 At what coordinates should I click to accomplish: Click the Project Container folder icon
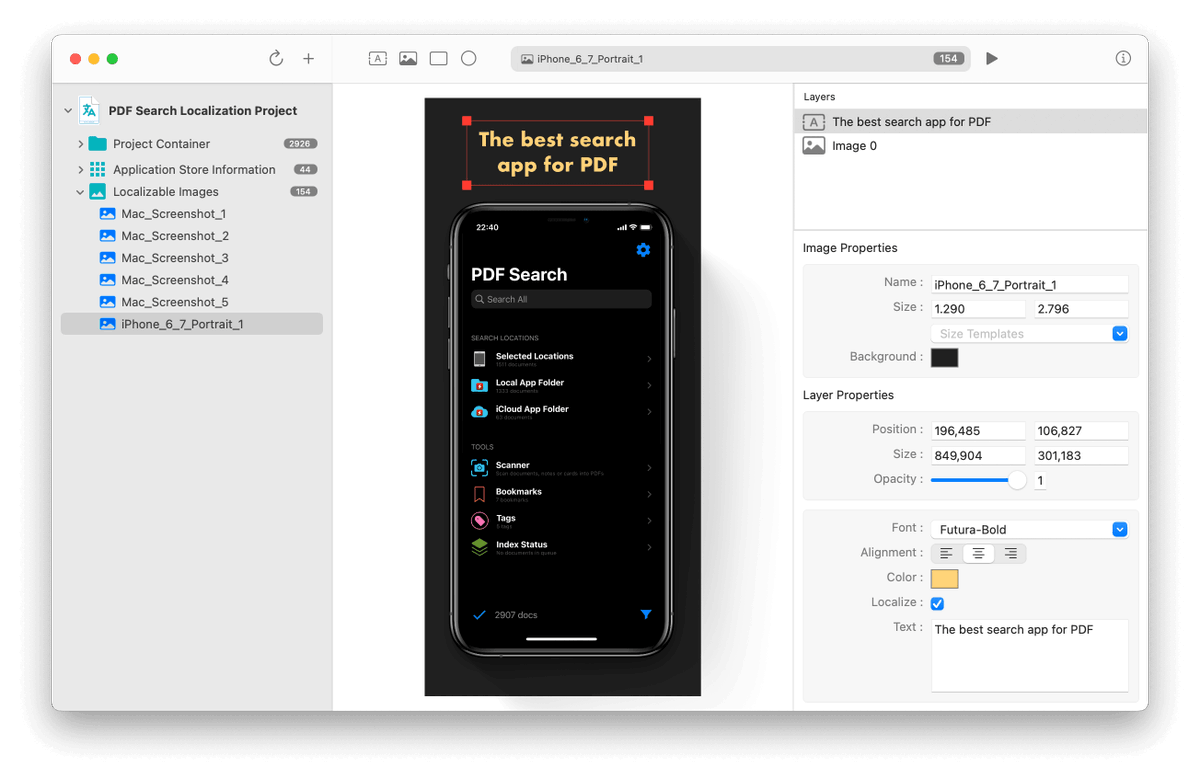pos(97,144)
